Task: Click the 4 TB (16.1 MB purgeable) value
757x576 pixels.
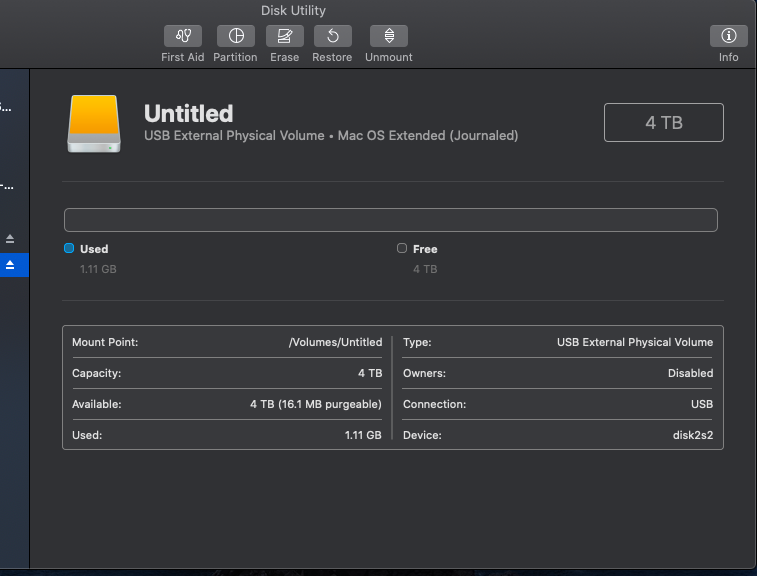Action: (316, 404)
